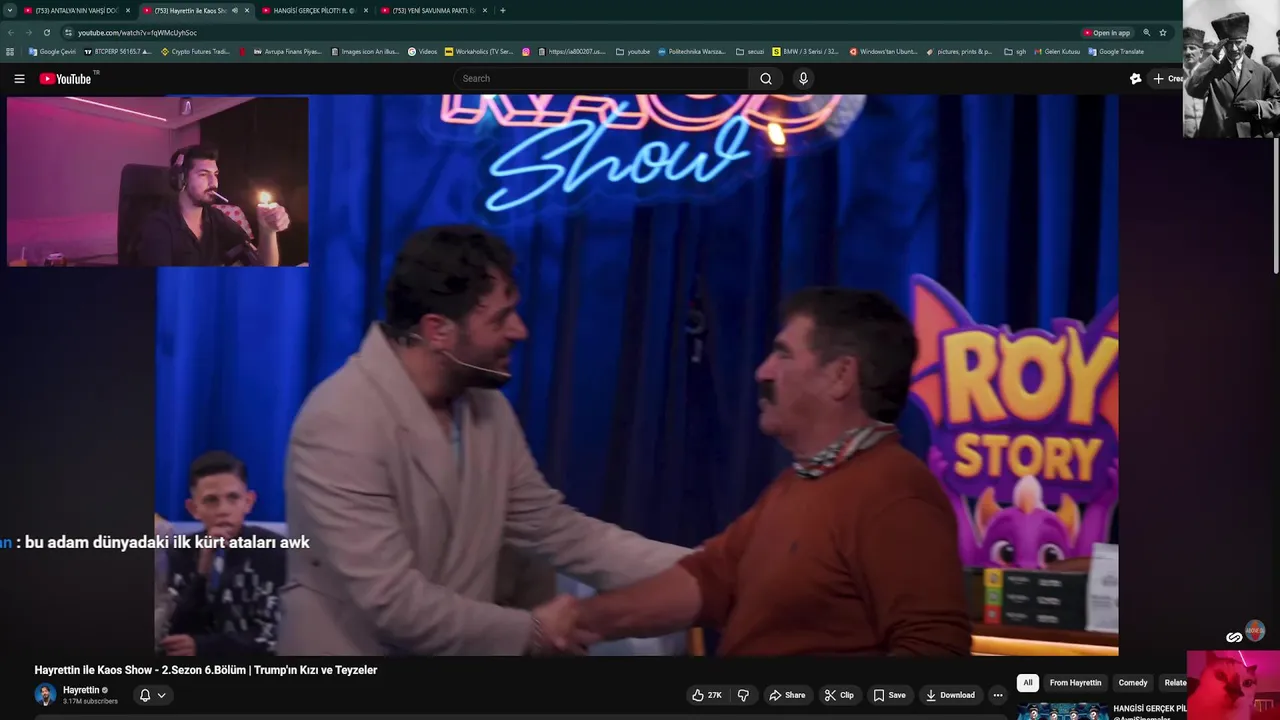Open YouTube hamburger guide menu

[19, 79]
